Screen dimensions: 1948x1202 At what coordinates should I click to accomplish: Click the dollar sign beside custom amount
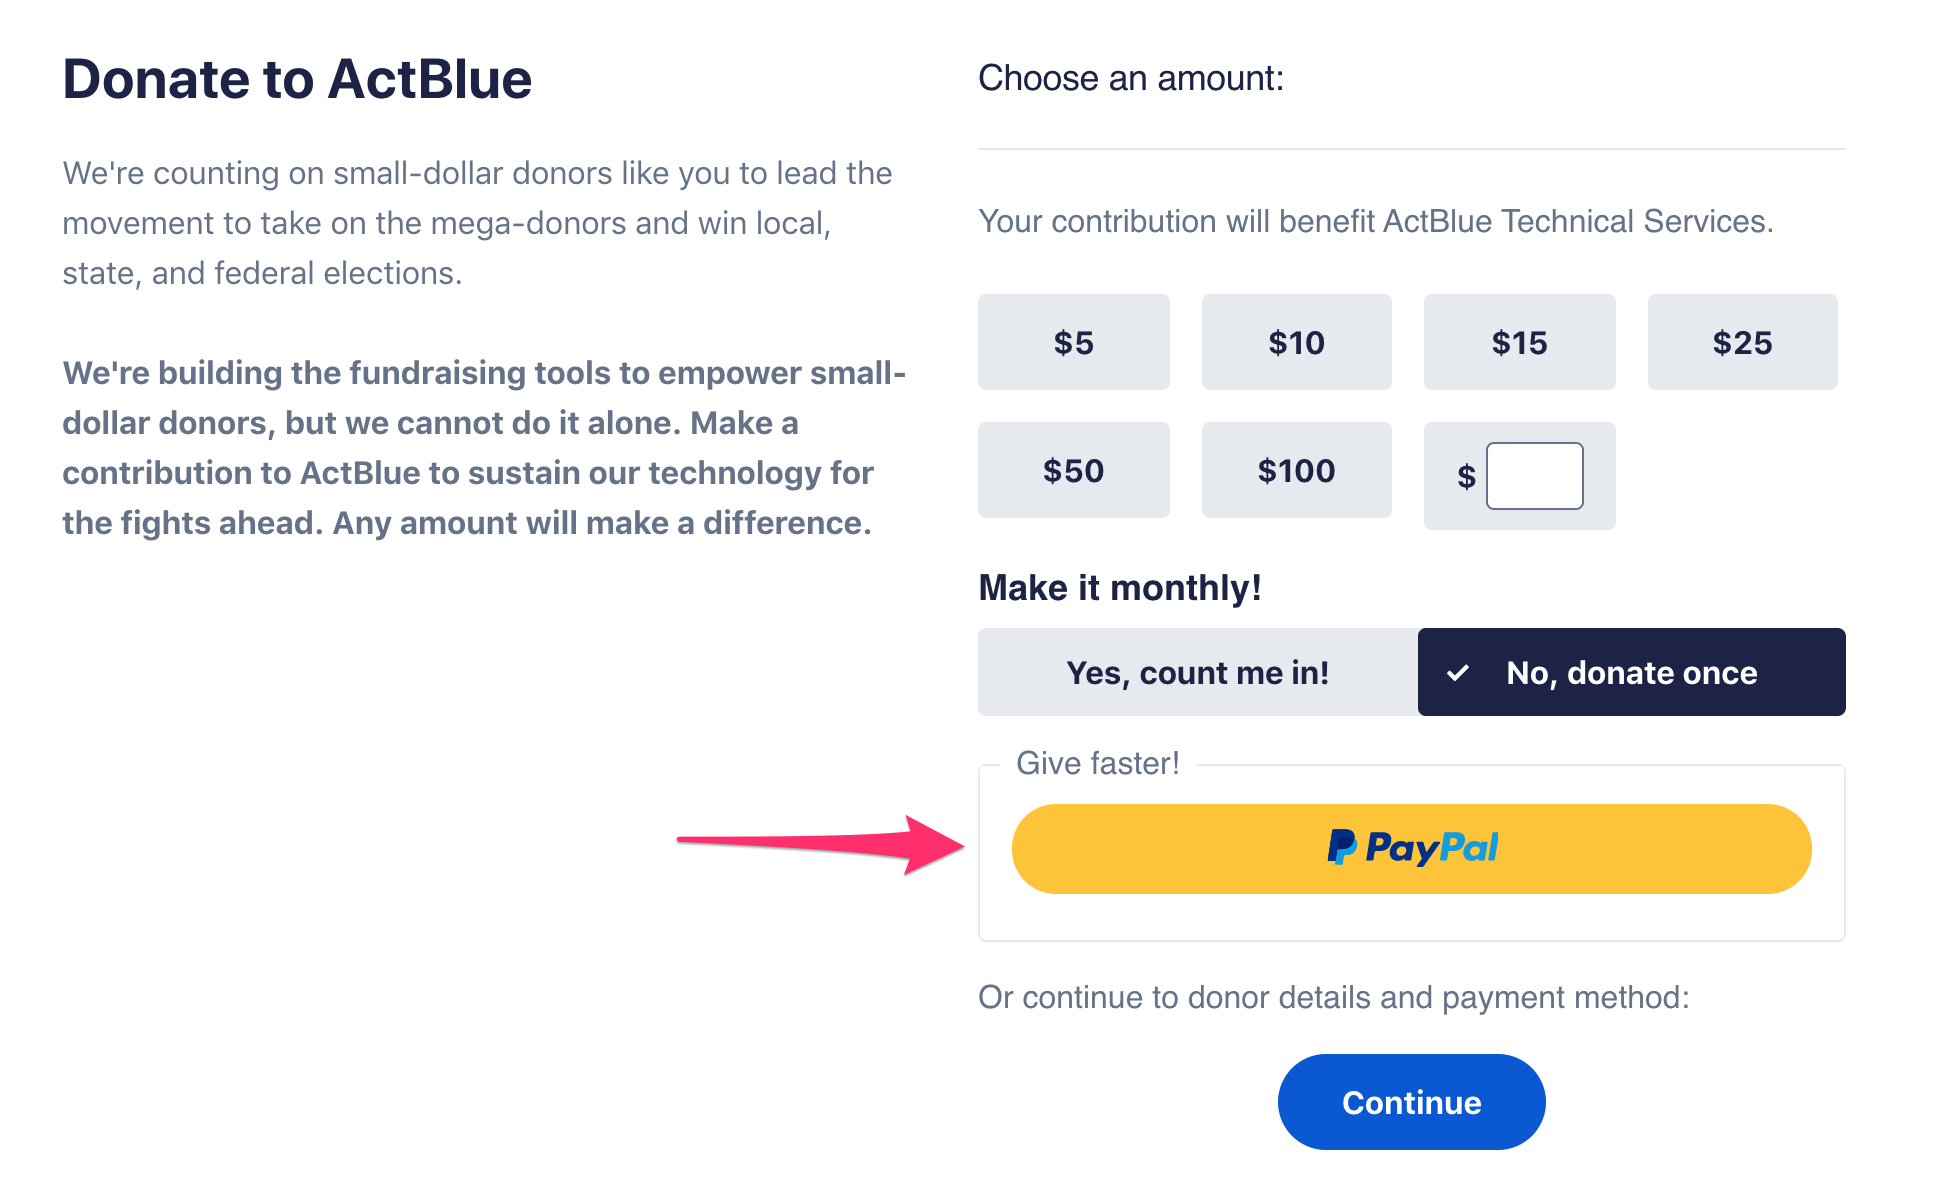tap(1466, 477)
